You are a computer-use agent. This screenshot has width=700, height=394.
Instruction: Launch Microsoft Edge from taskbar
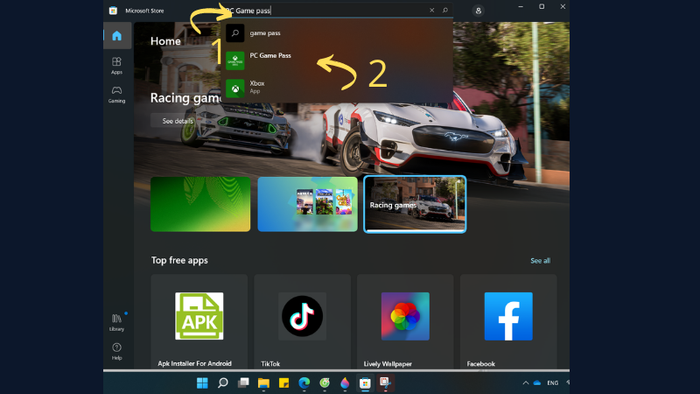304,383
